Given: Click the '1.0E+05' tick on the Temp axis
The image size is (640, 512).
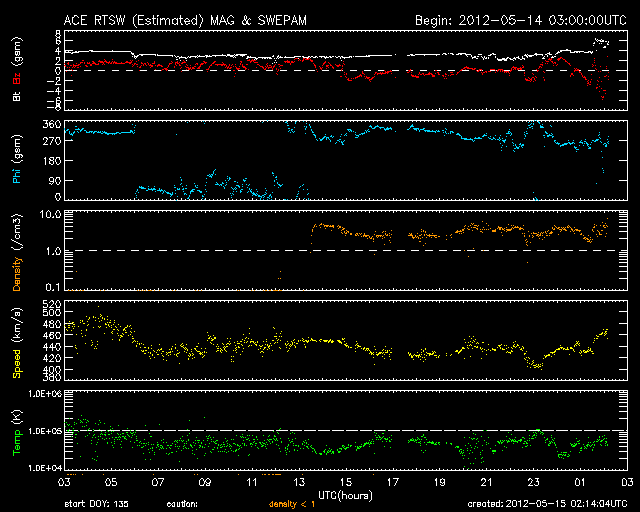Looking at the screenshot, I should click(x=45, y=431).
